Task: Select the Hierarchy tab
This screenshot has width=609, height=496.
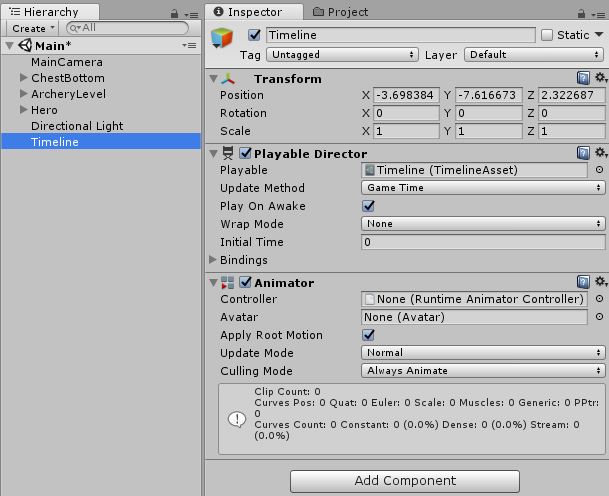Action: pyautogui.click(x=50, y=12)
